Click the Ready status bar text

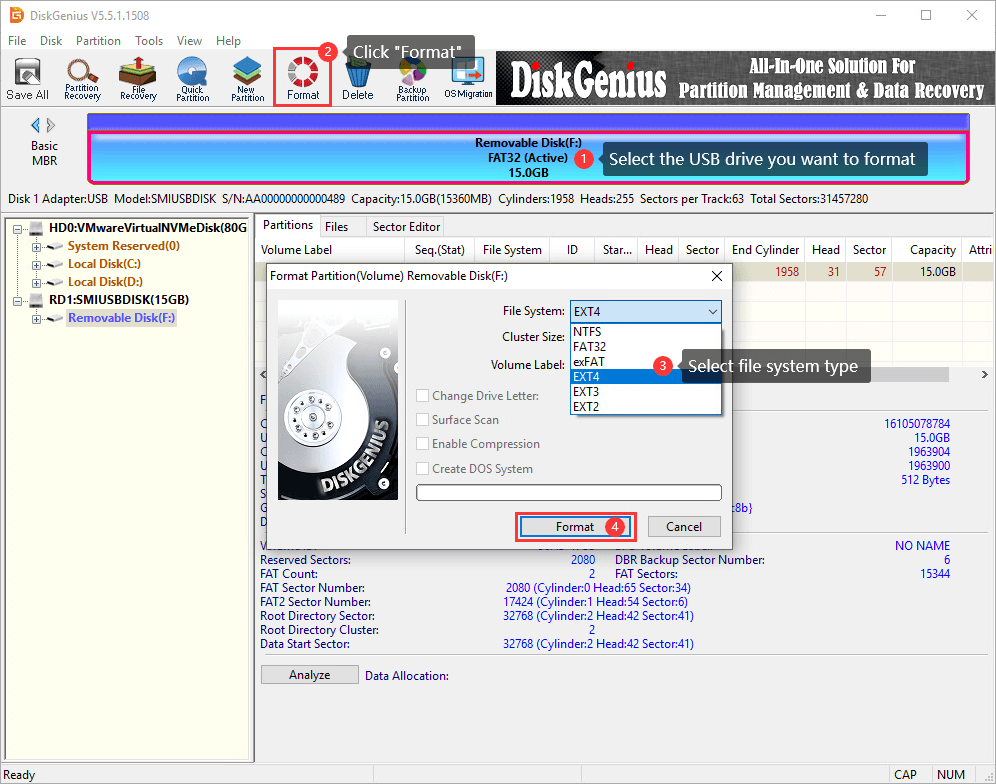(19, 774)
